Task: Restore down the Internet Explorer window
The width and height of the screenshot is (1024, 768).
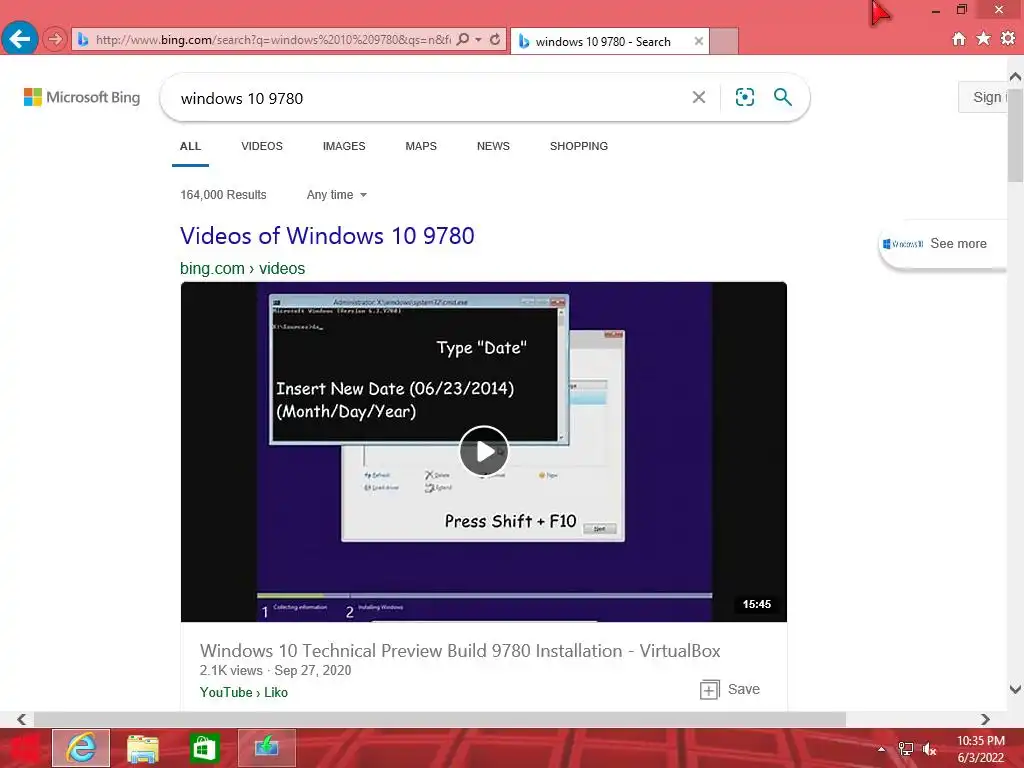Action: [961, 10]
